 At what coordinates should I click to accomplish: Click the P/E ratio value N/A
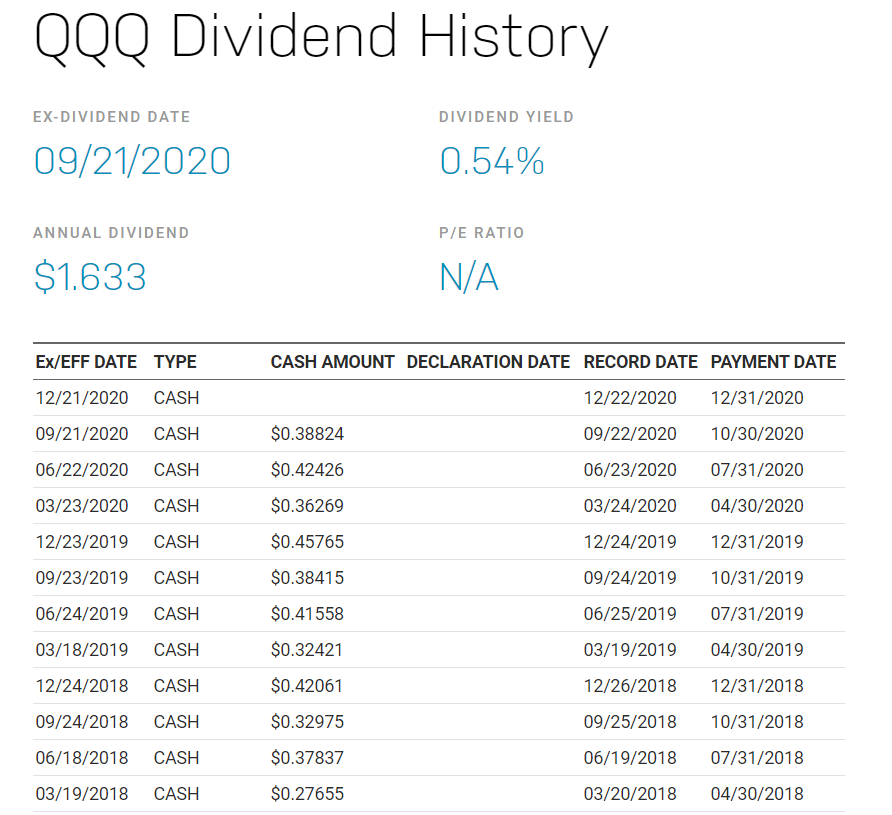pos(469,277)
